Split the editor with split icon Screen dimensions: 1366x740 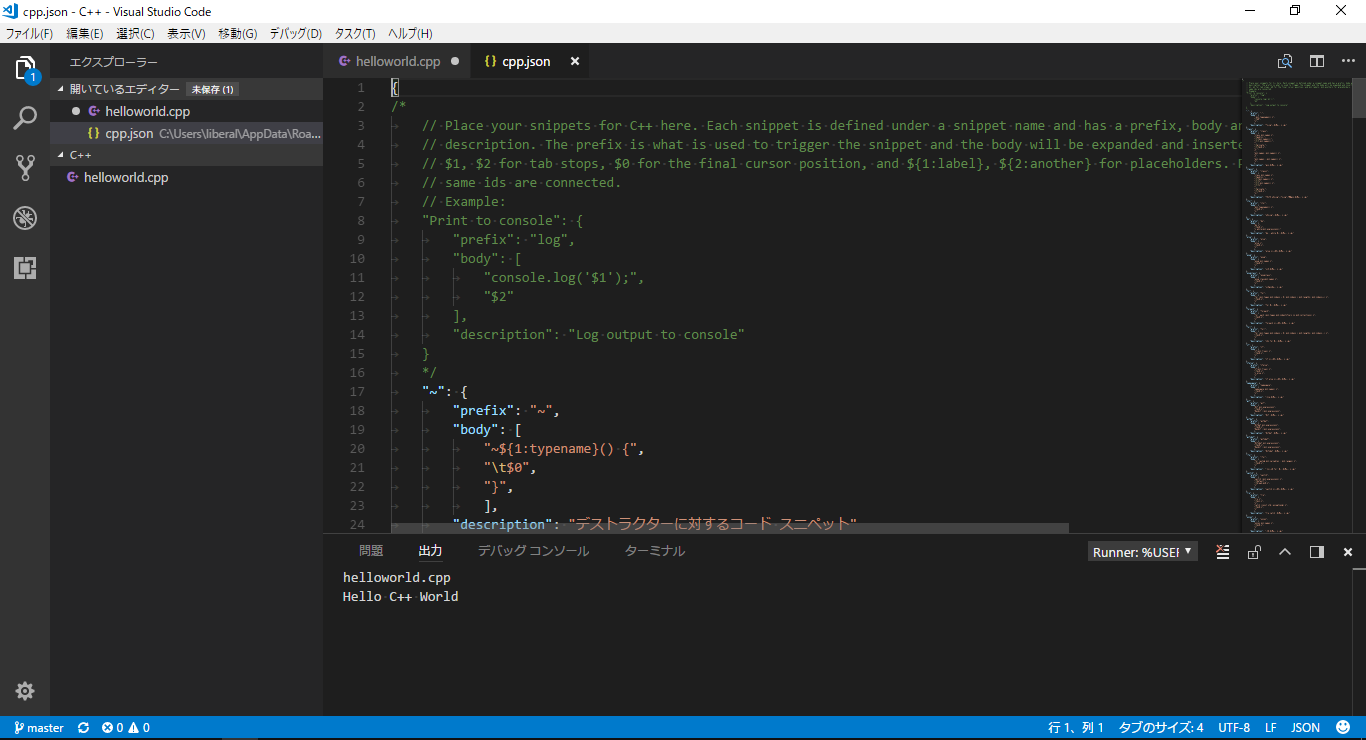(x=1317, y=61)
